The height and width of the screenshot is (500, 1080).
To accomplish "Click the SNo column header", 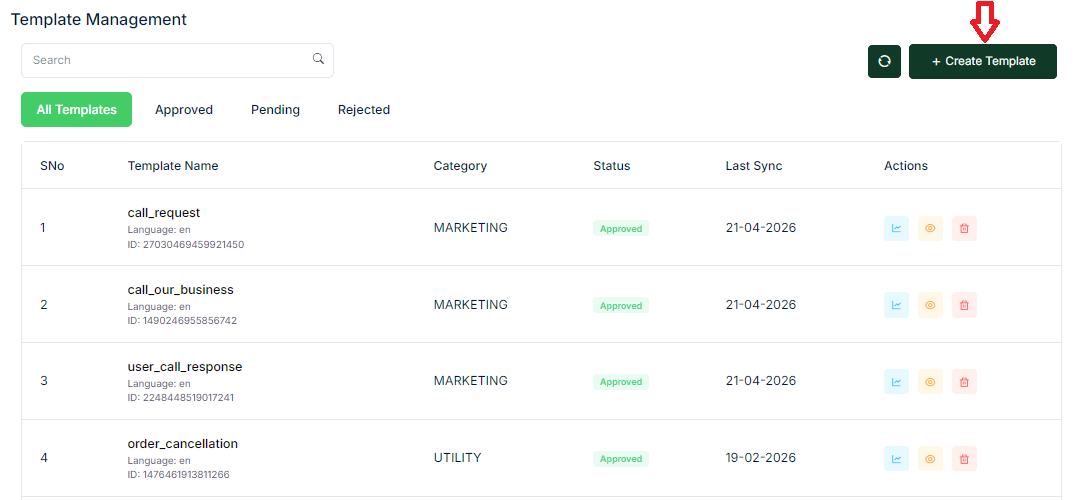I will [52, 166].
